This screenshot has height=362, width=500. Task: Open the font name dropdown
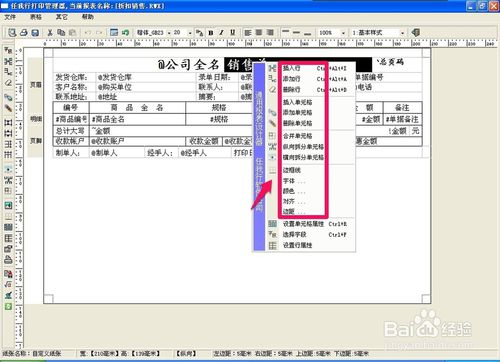tap(169, 33)
